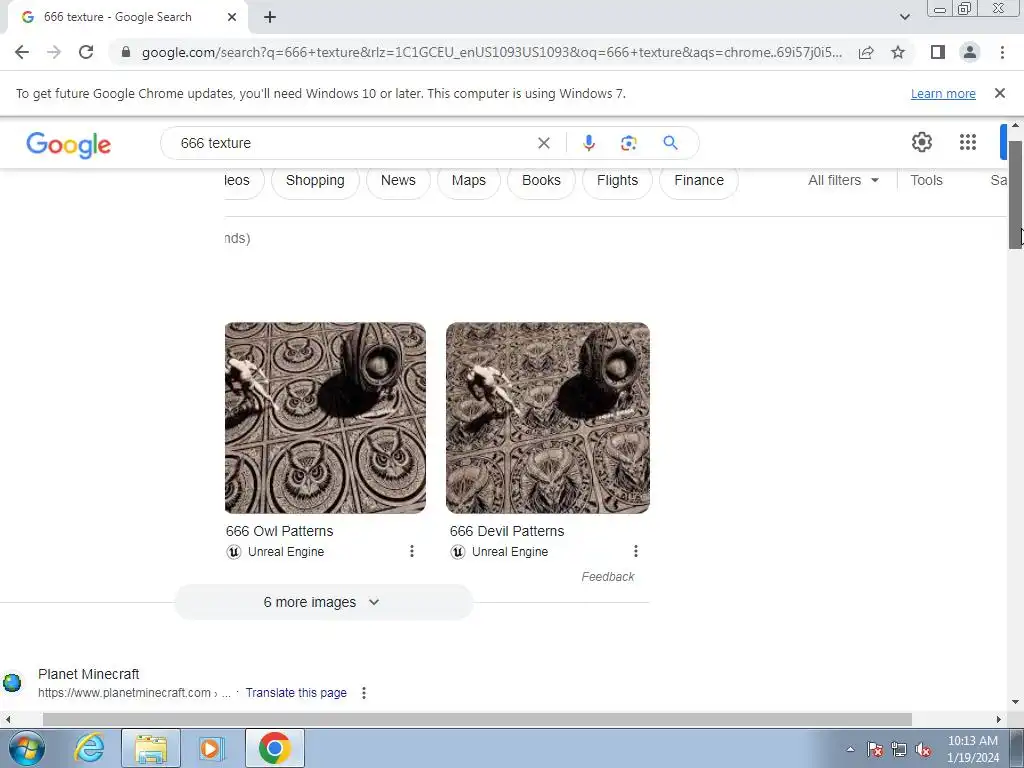Screen dimensions: 1024x768
Task: Click the horizontal scrollbar left arrow
Action: click(x=7, y=719)
